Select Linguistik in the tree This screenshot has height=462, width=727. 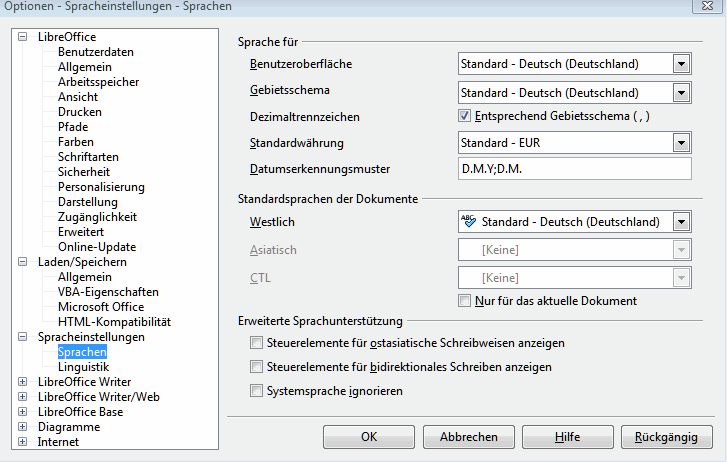pyautogui.click(x=83, y=367)
